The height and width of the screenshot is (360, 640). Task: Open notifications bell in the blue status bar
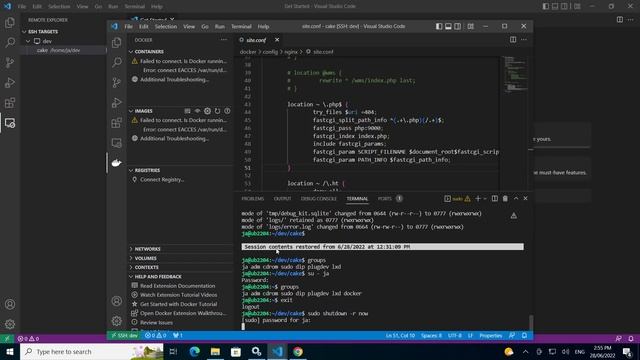(x=524, y=336)
